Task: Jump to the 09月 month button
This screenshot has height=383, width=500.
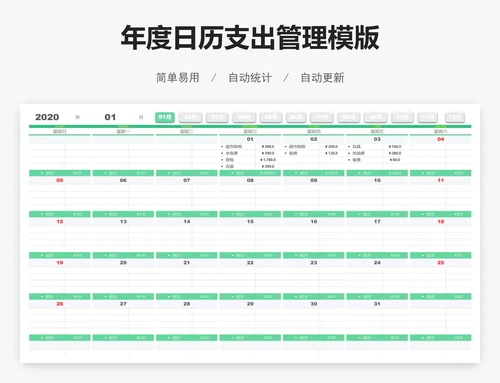Action: pyautogui.click(x=375, y=117)
